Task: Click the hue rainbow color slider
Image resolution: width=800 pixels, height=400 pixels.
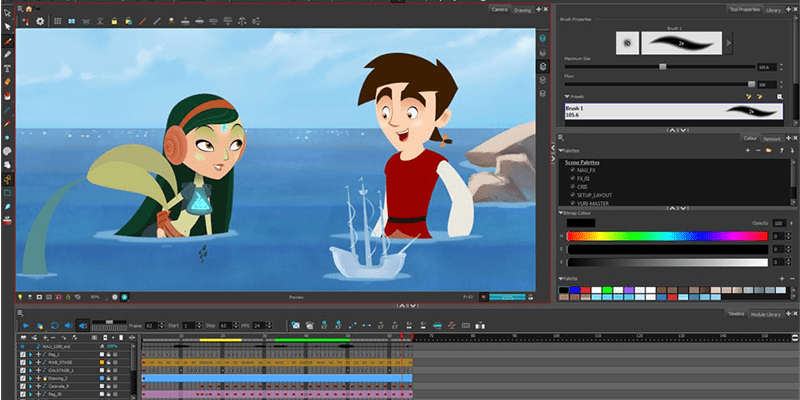Action: [x=666, y=236]
